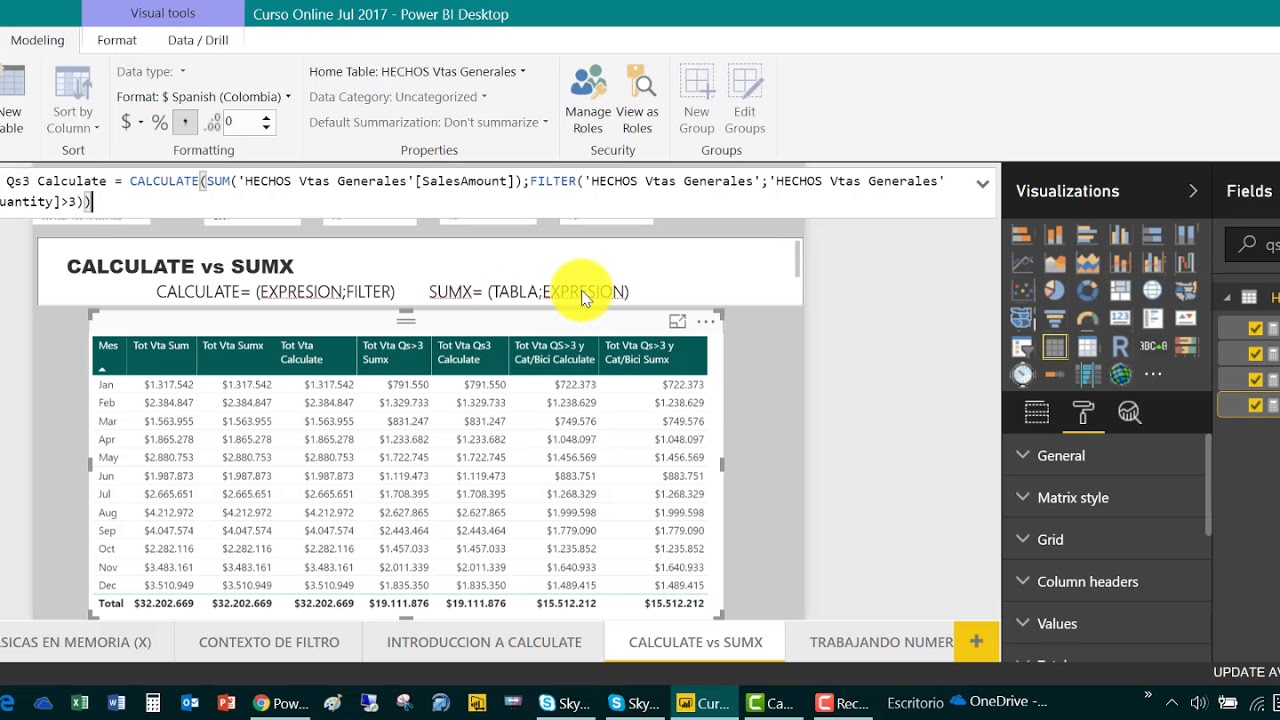Image resolution: width=1280 pixels, height=720 pixels.
Task: Open the Fields well pane icon
Action: [1037, 412]
